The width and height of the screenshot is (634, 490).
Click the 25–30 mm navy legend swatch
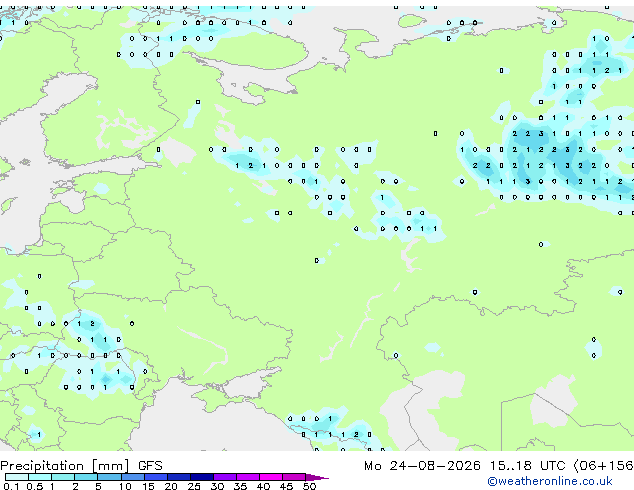point(201,477)
